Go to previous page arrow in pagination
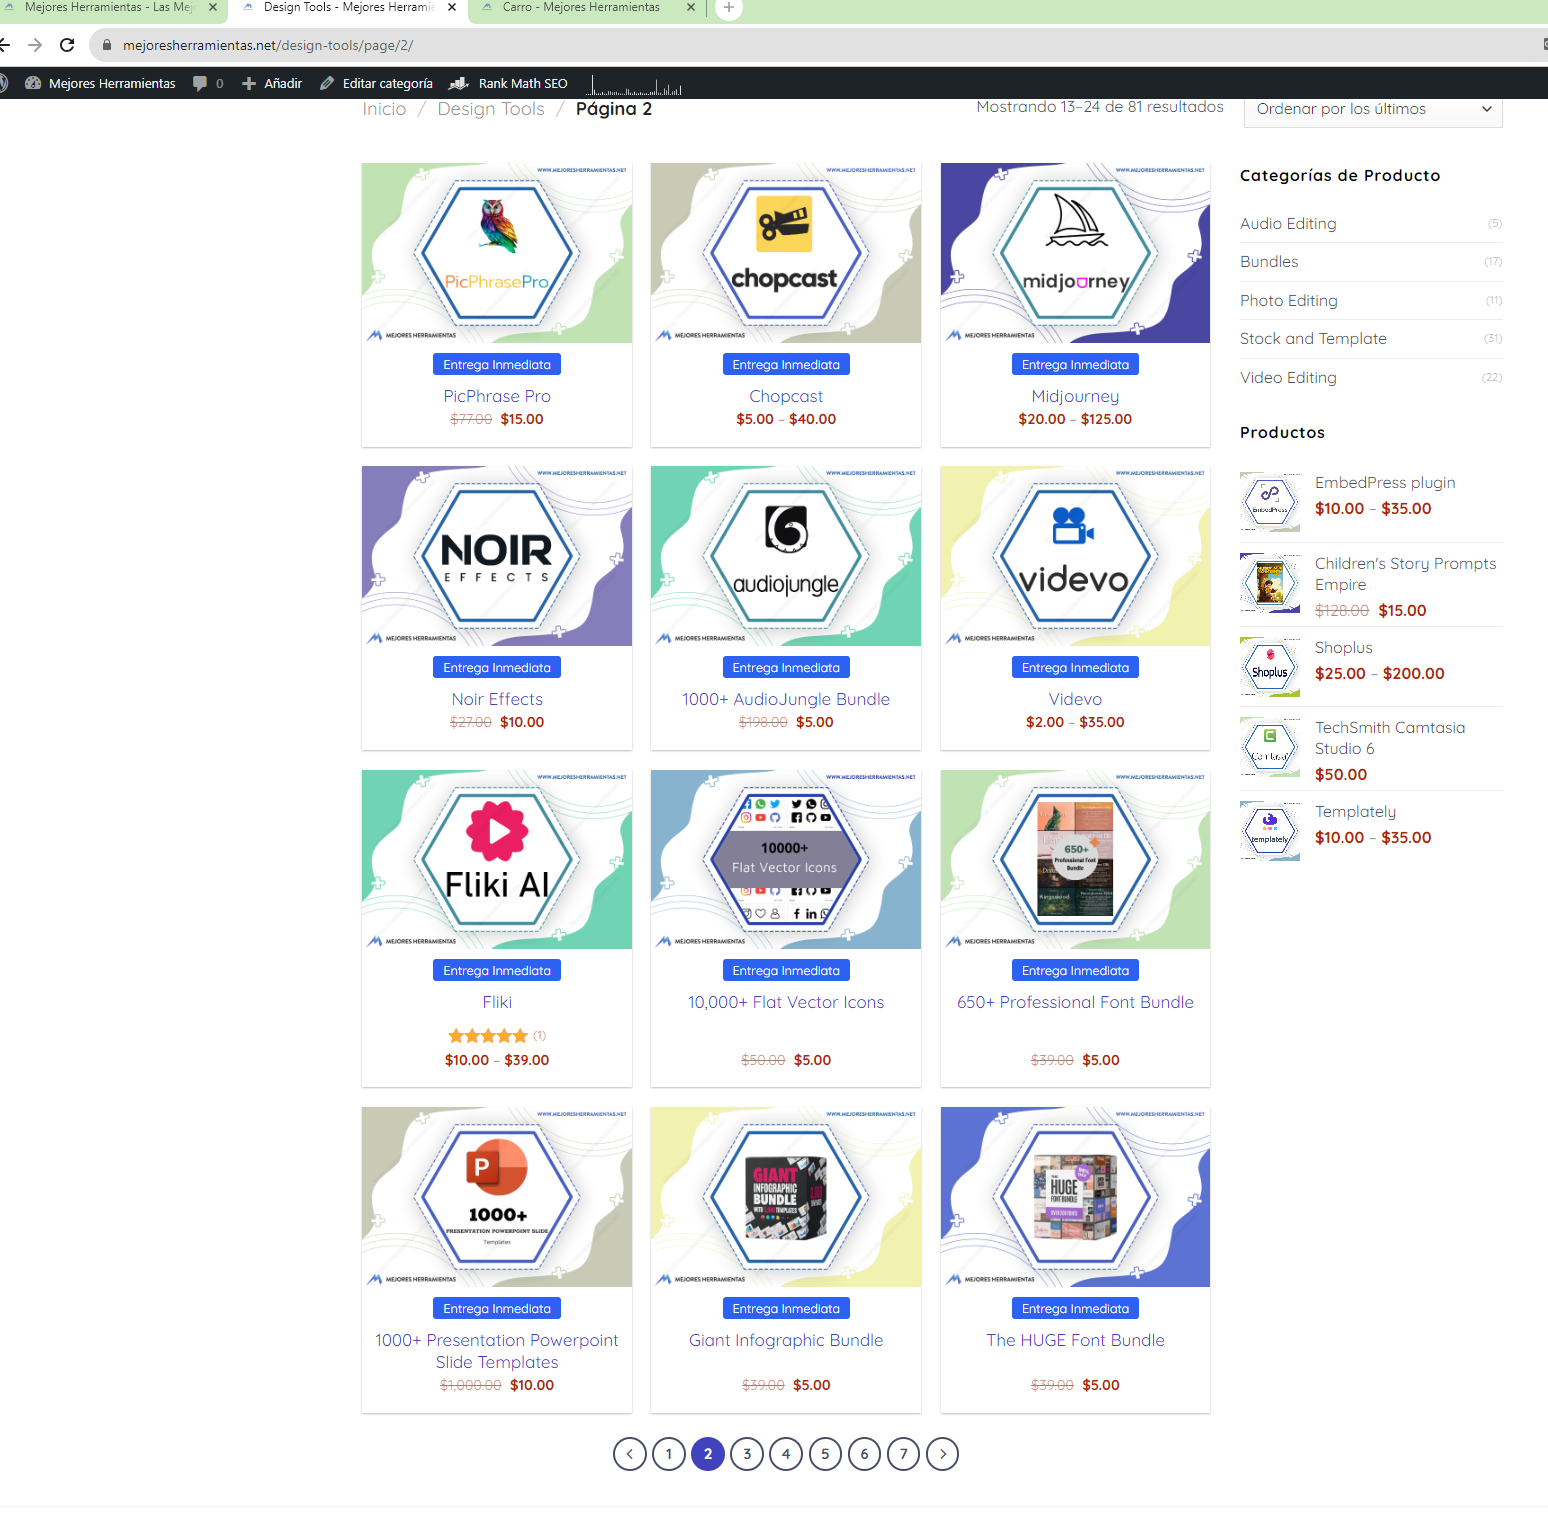 (630, 1454)
